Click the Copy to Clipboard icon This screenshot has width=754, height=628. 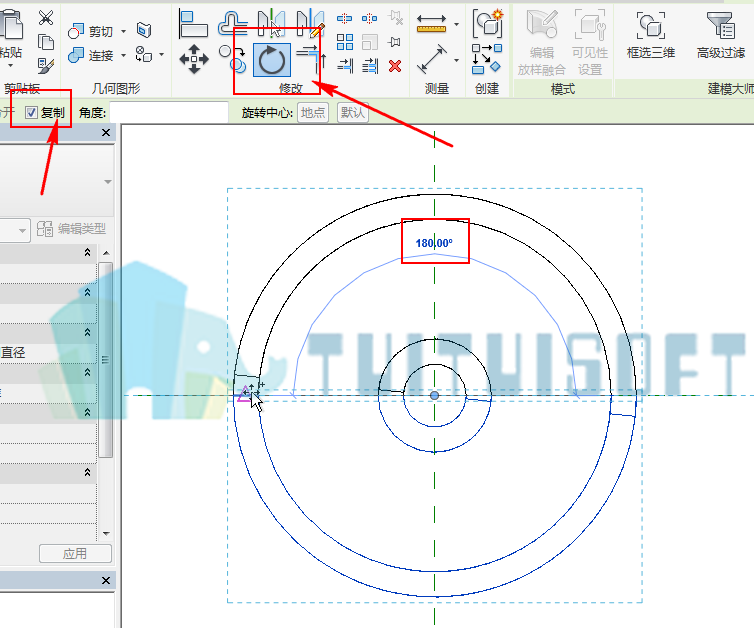46,42
